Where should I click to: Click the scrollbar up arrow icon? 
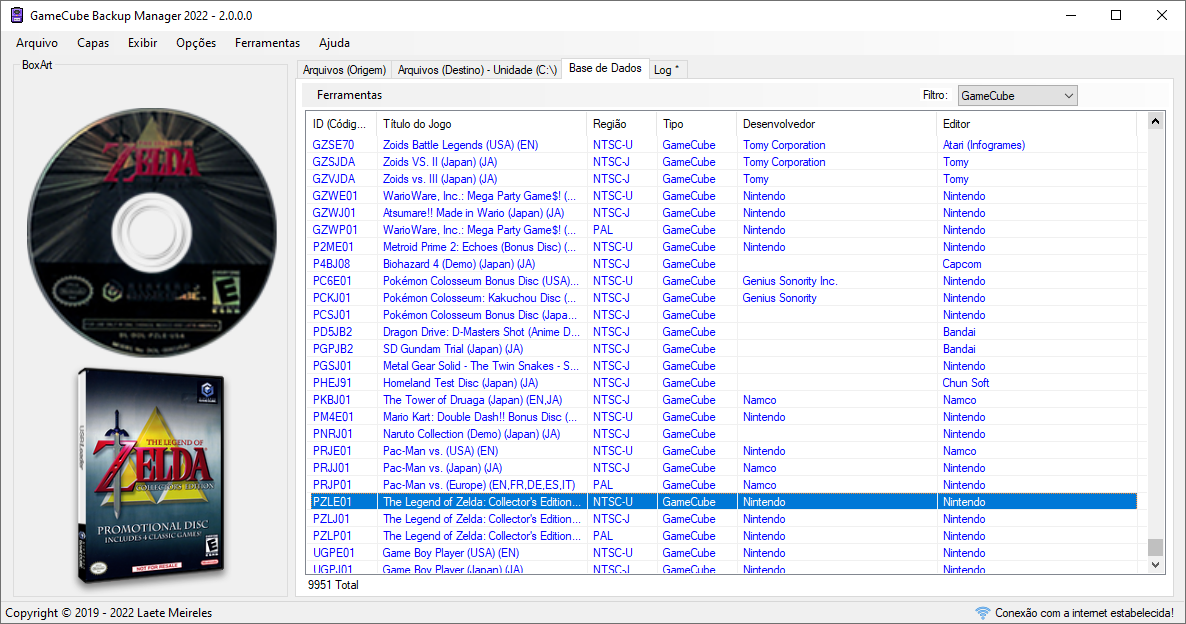[1155, 120]
